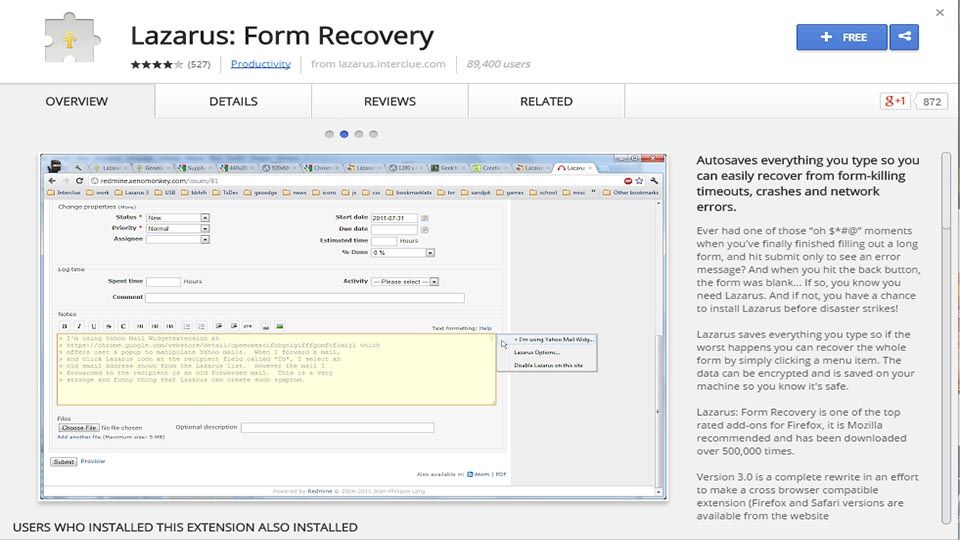Click the 'USERS WHO INSTALLED THIS EXTENSION' heading

pos(185,527)
